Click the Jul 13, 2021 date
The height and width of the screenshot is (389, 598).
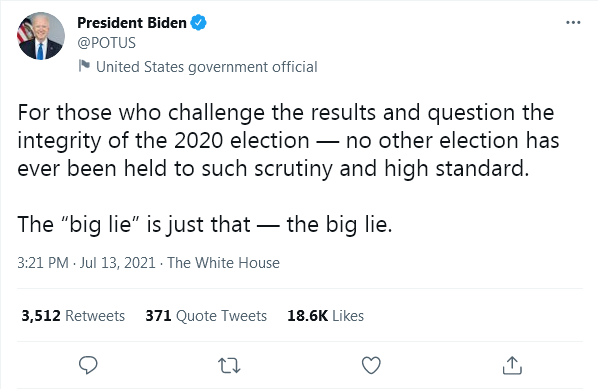[117, 263]
